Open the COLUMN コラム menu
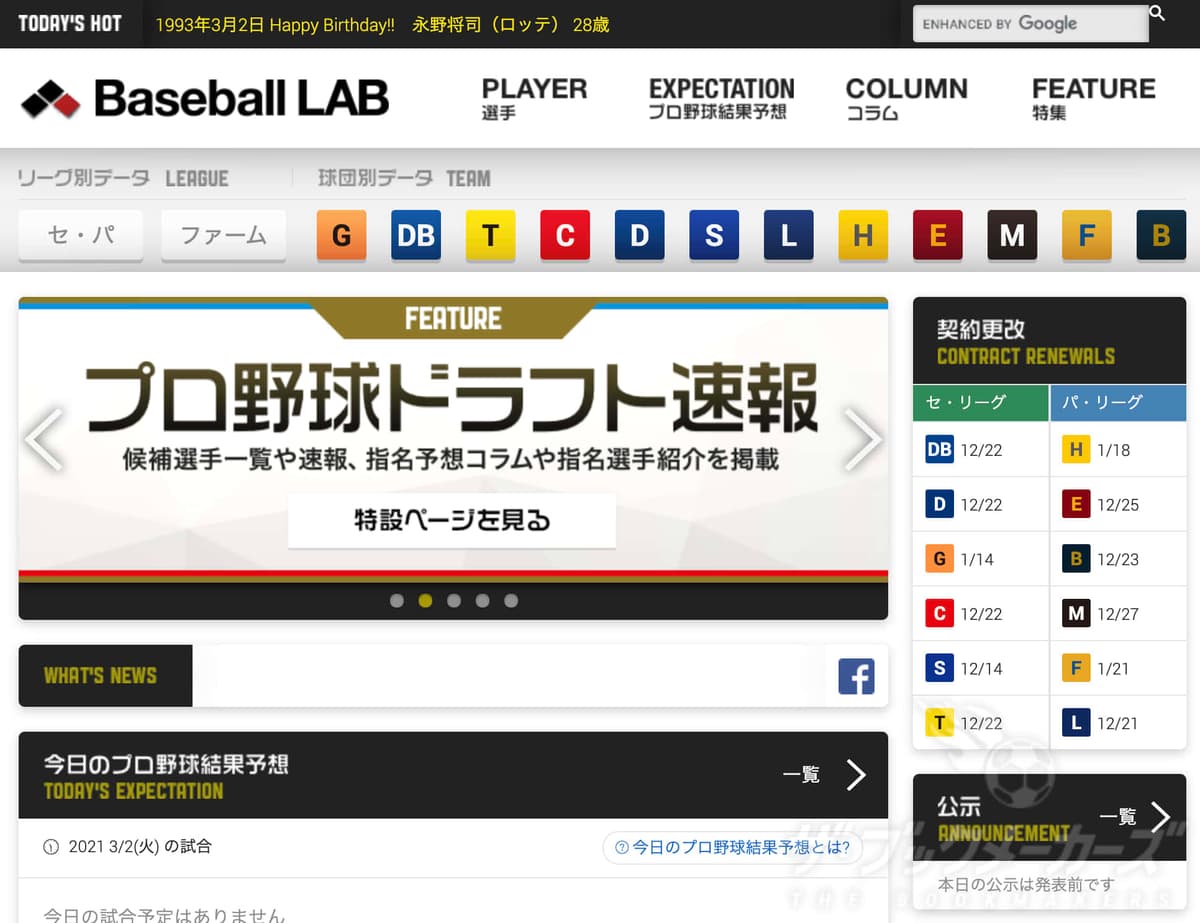Screen dimensions: 1200x923 [x=906, y=98]
